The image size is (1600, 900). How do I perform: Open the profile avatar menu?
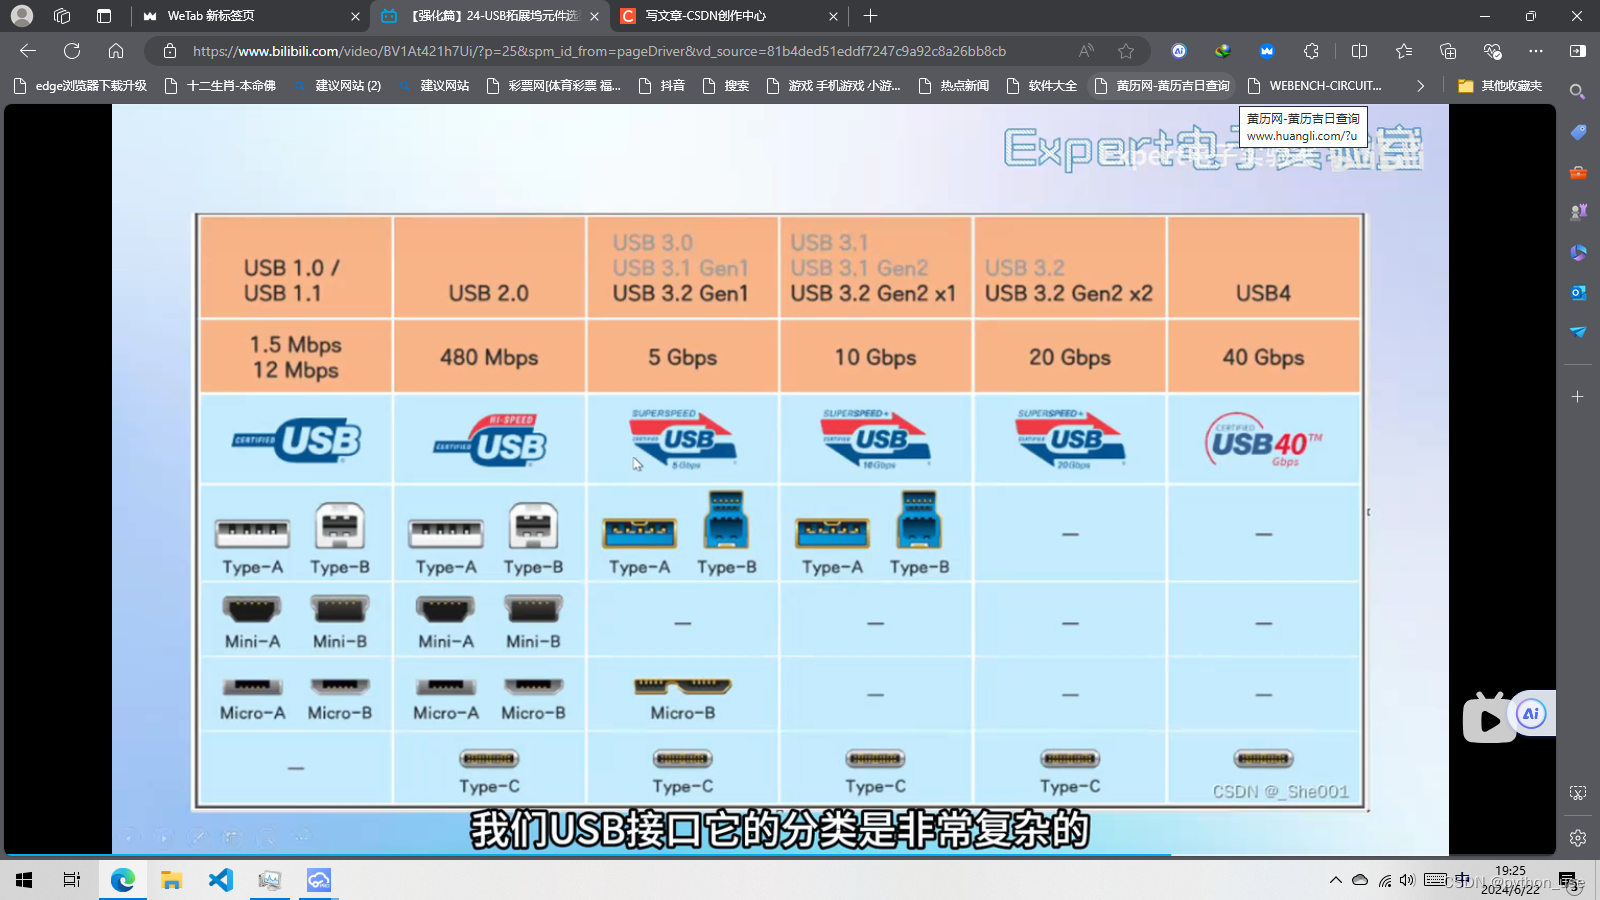pyautogui.click(x=22, y=16)
